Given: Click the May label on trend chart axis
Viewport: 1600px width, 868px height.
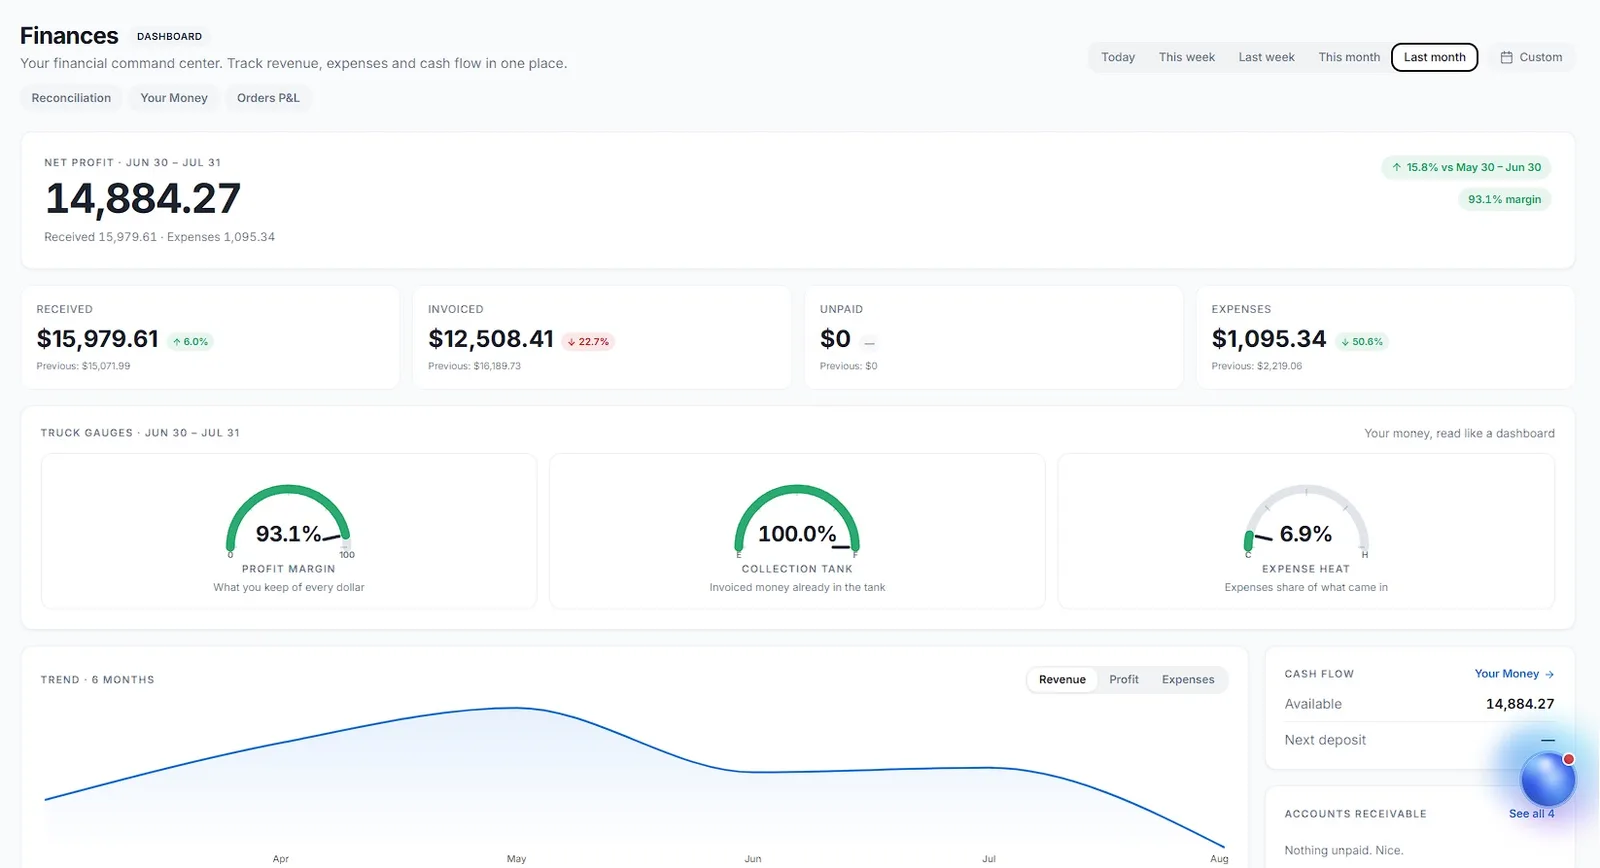Looking at the screenshot, I should click(x=516, y=859).
